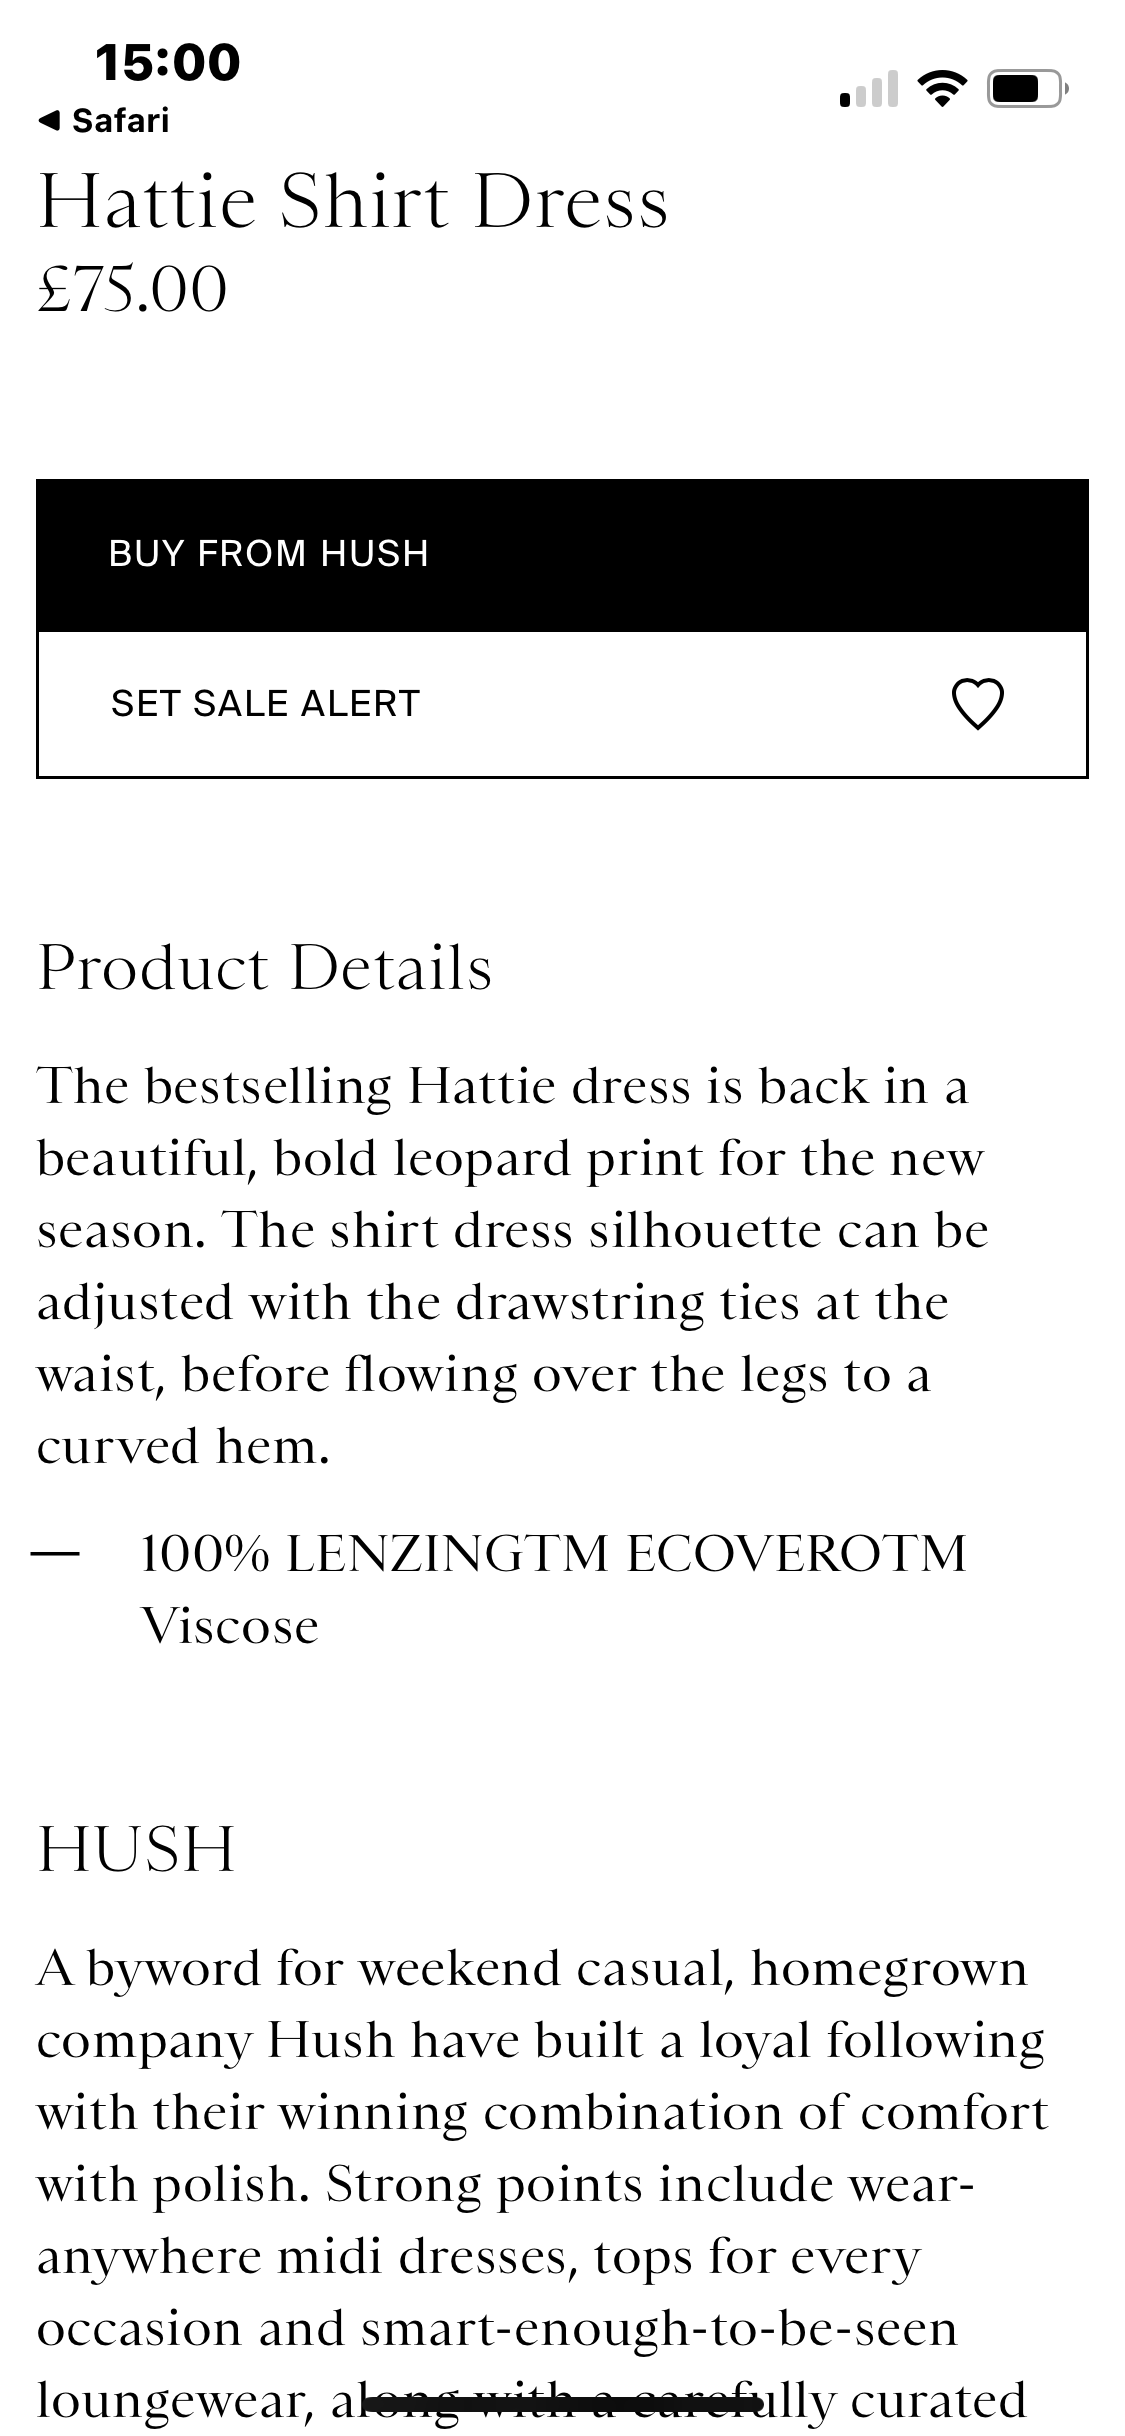
Task: Tap the £75.00 price
Action: 133,290
